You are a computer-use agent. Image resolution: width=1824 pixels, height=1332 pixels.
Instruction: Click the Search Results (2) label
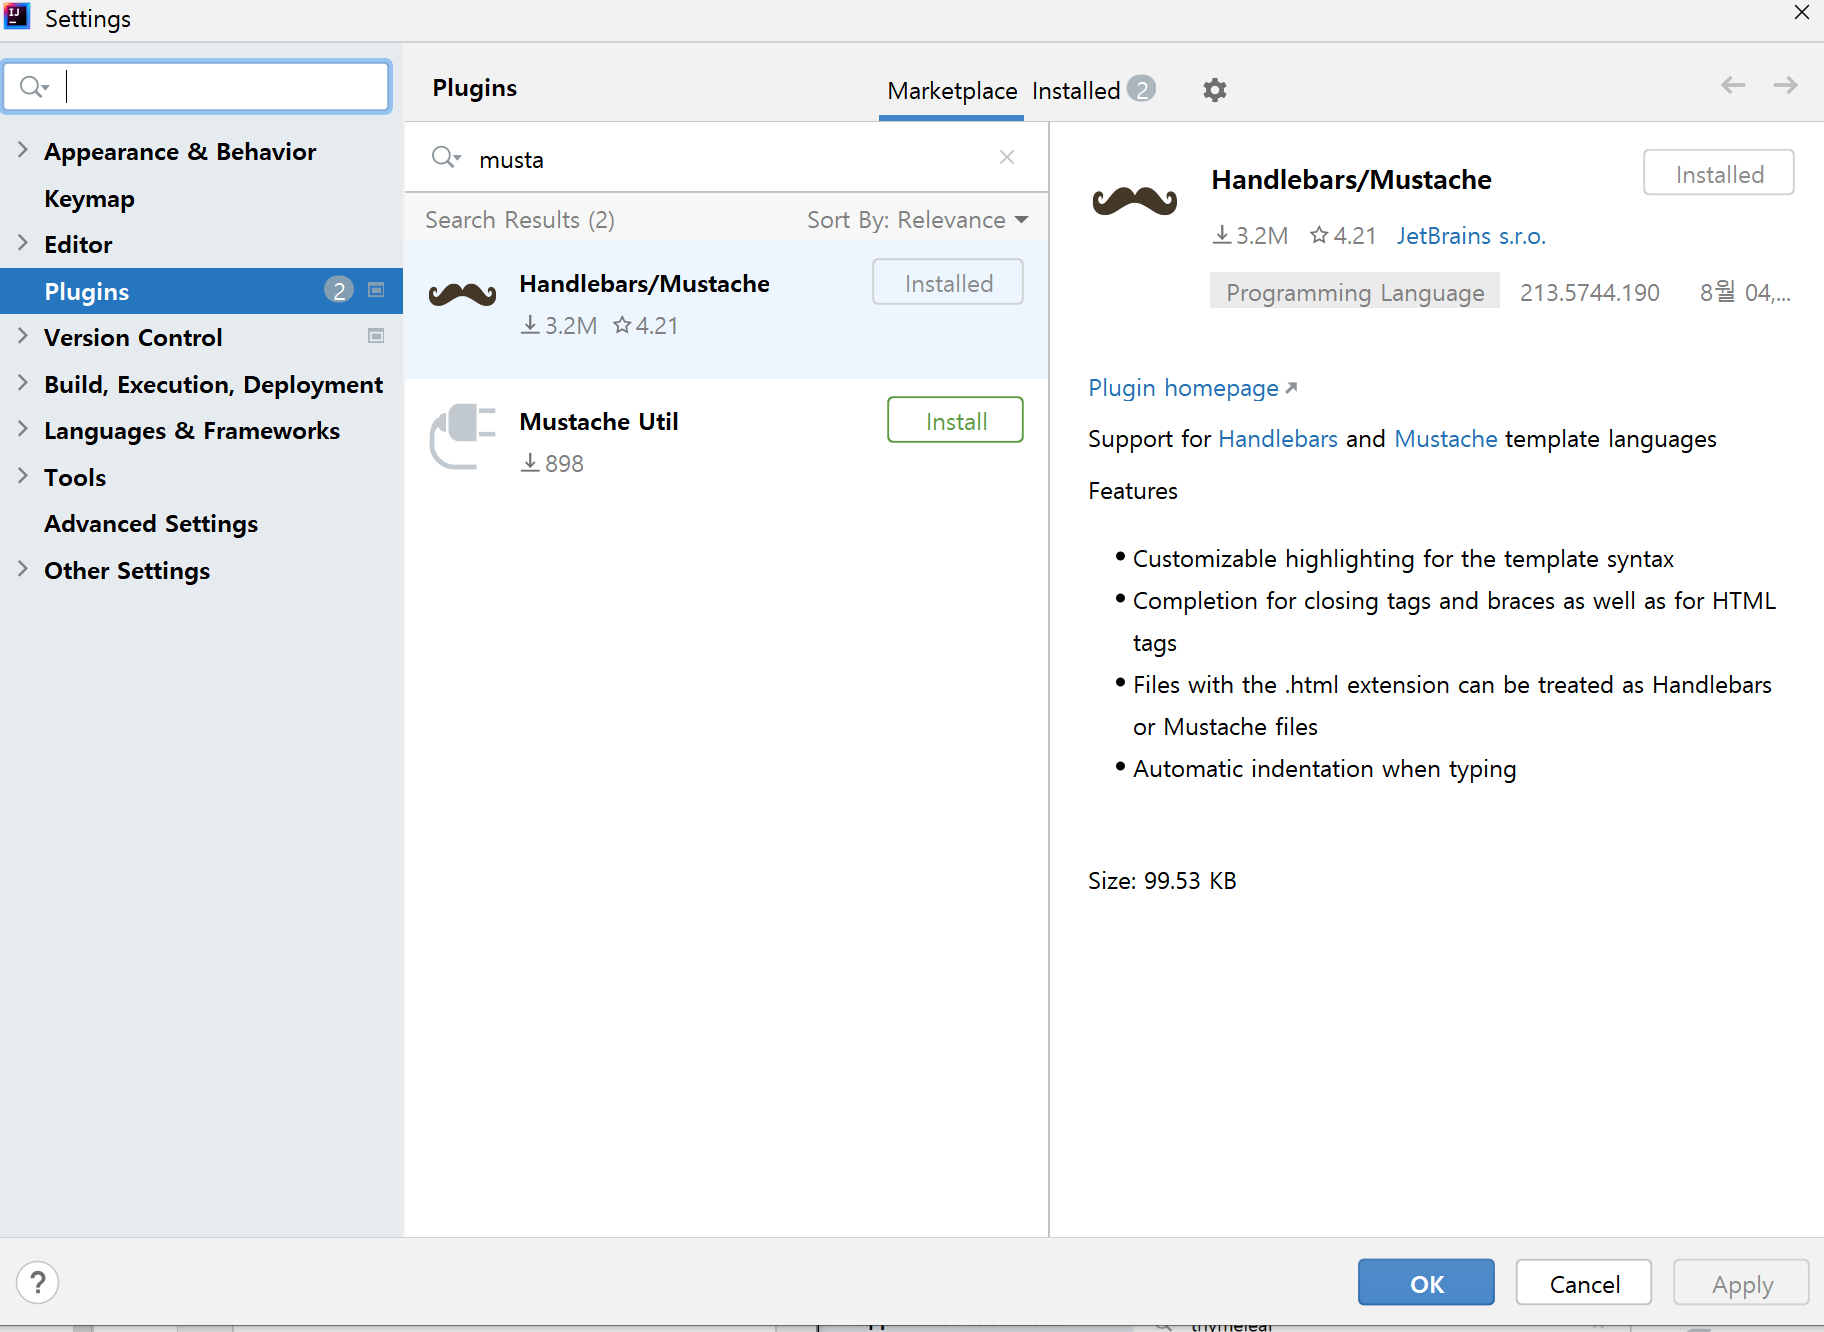pyautogui.click(x=520, y=220)
